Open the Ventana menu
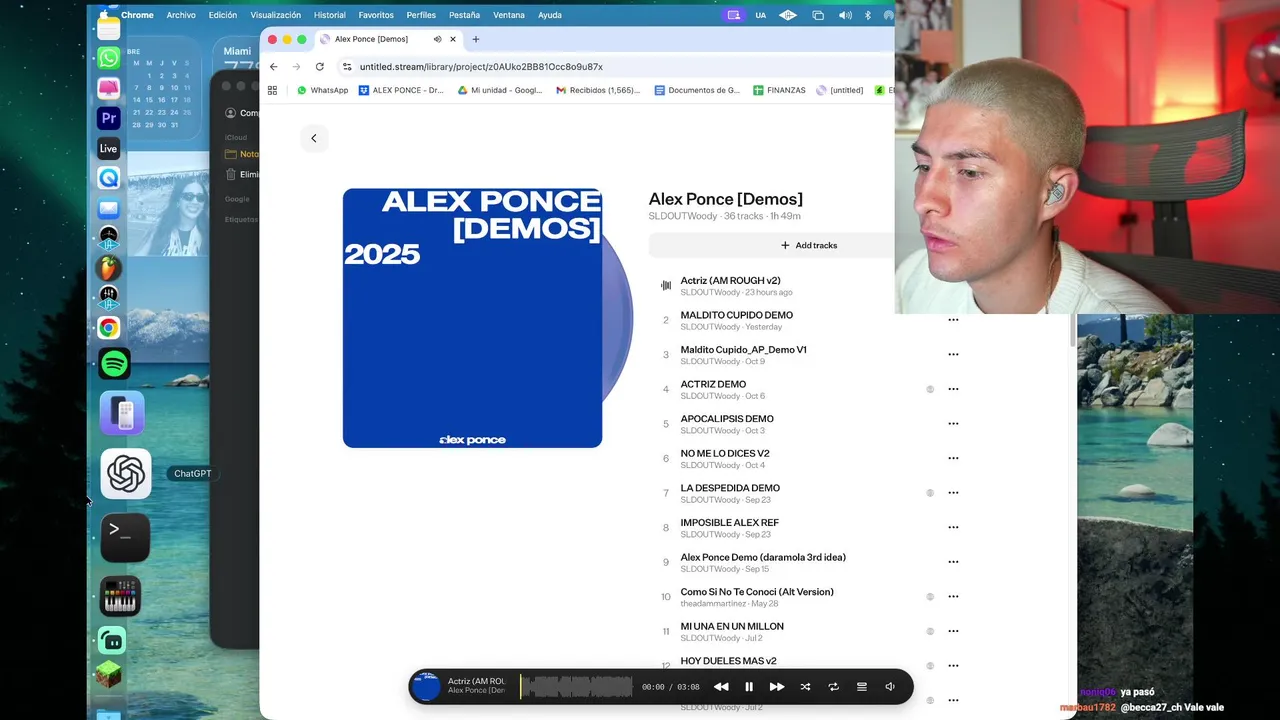The height and width of the screenshot is (720, 1280). tap(509, 15)
